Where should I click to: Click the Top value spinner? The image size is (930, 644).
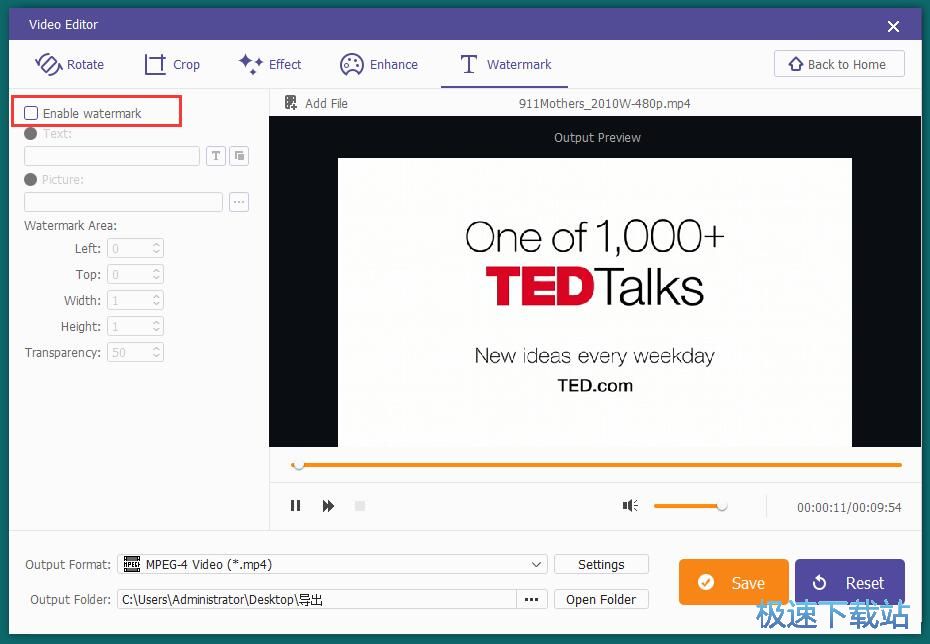click(135, 275)
